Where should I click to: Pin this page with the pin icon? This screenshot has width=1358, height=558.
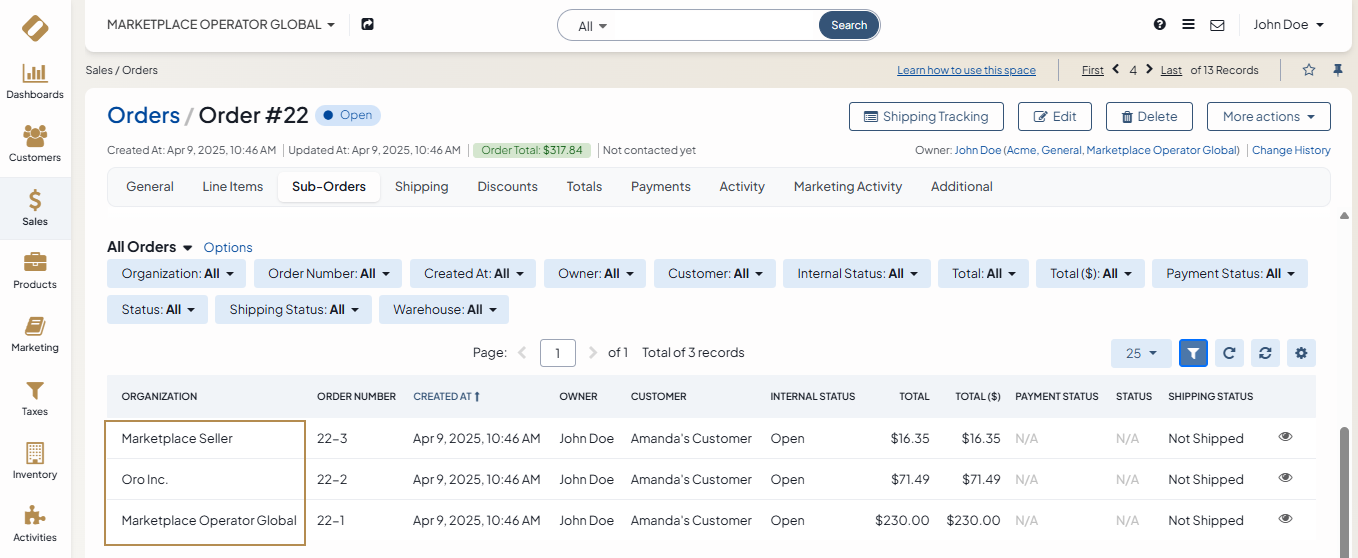(1338, 70)
